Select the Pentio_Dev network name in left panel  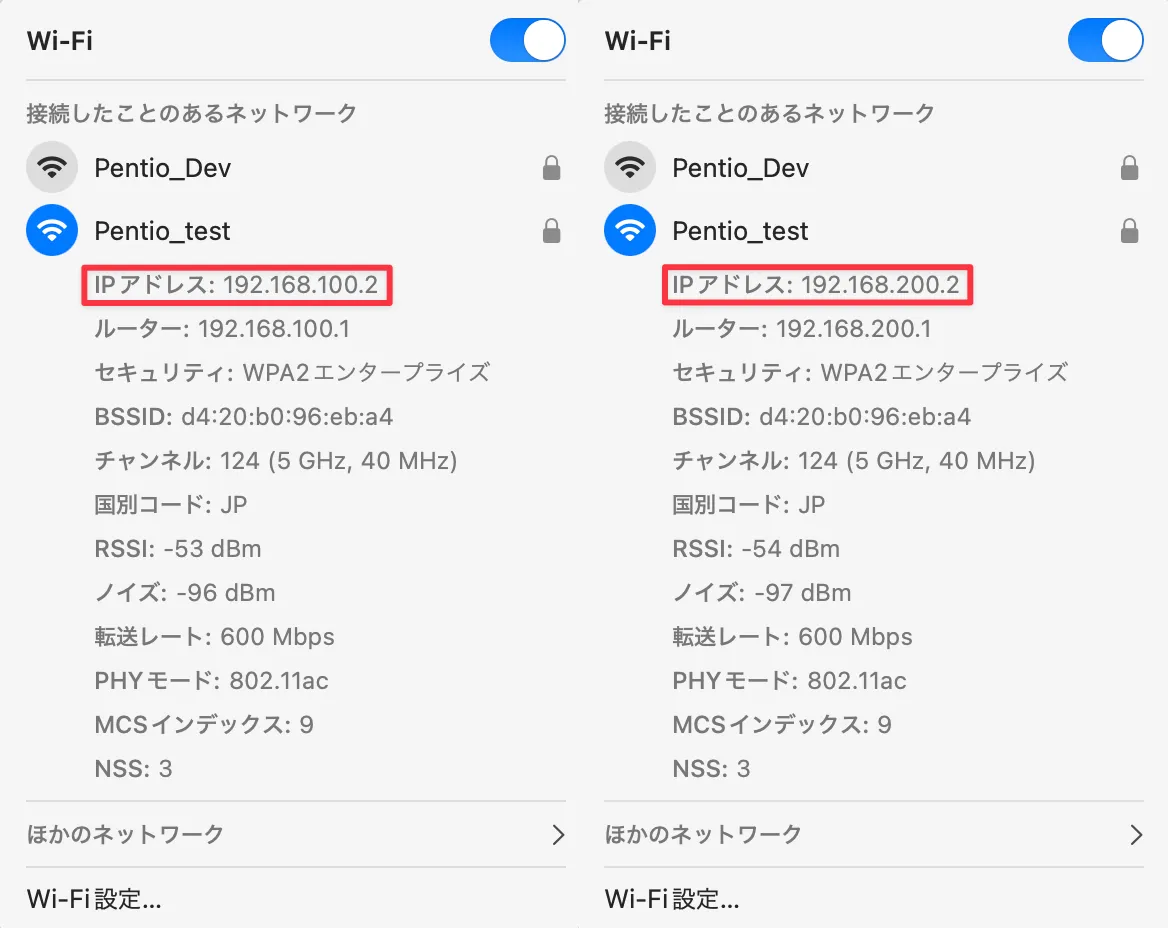162,168
